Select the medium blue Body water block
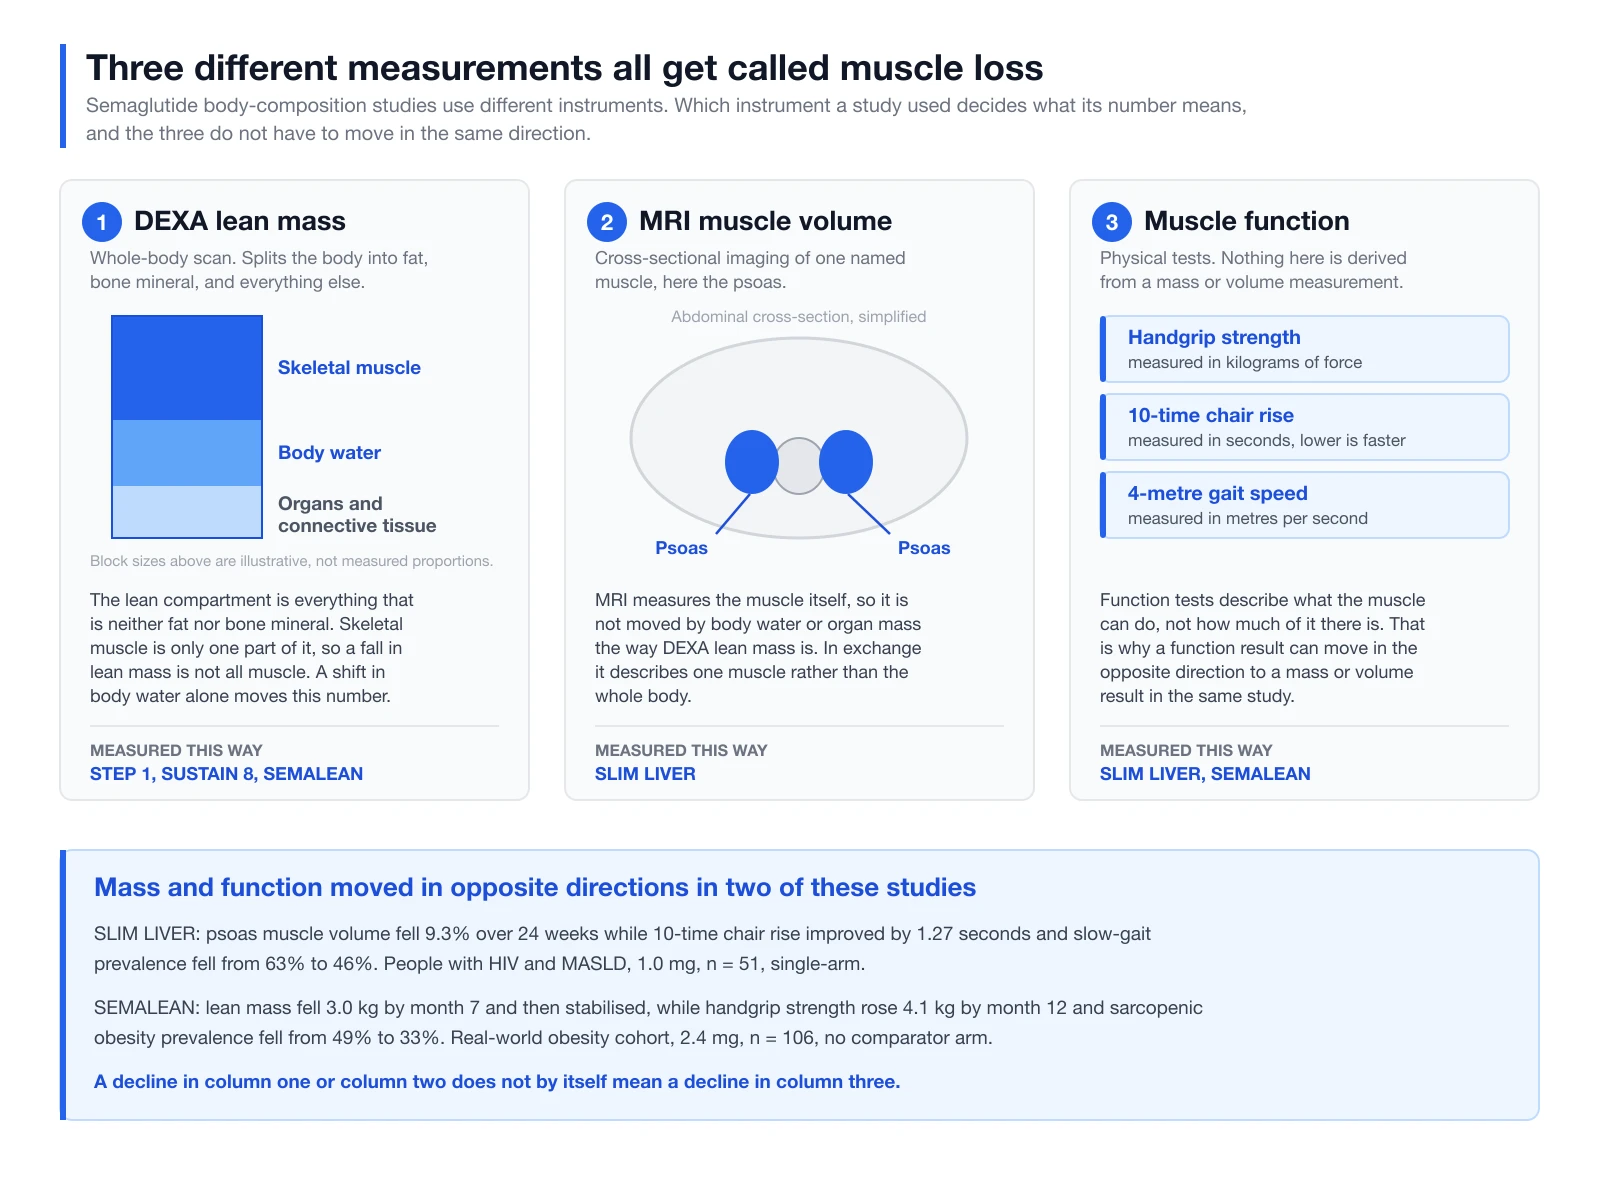1600x1180 pixels. tap(187, 453)
